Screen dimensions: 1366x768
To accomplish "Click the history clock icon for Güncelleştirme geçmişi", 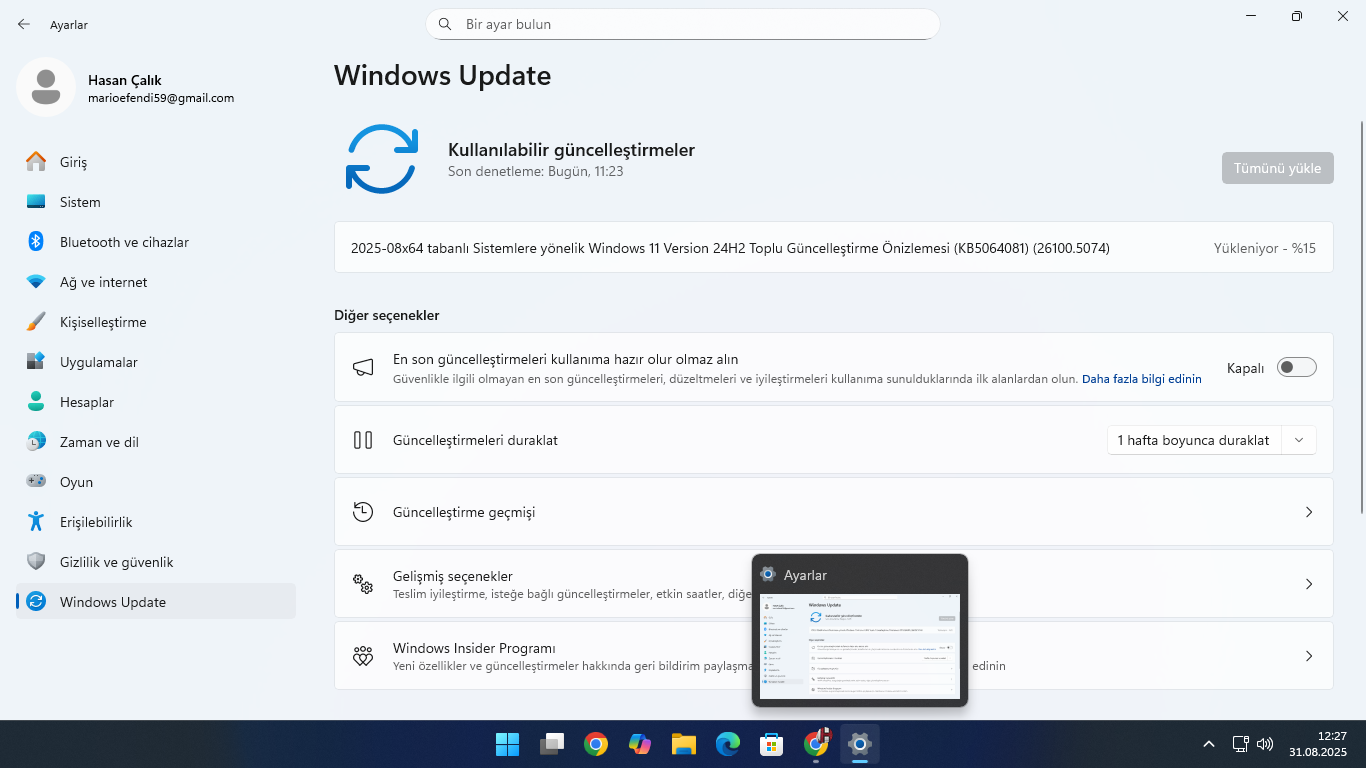I will 363,512.
